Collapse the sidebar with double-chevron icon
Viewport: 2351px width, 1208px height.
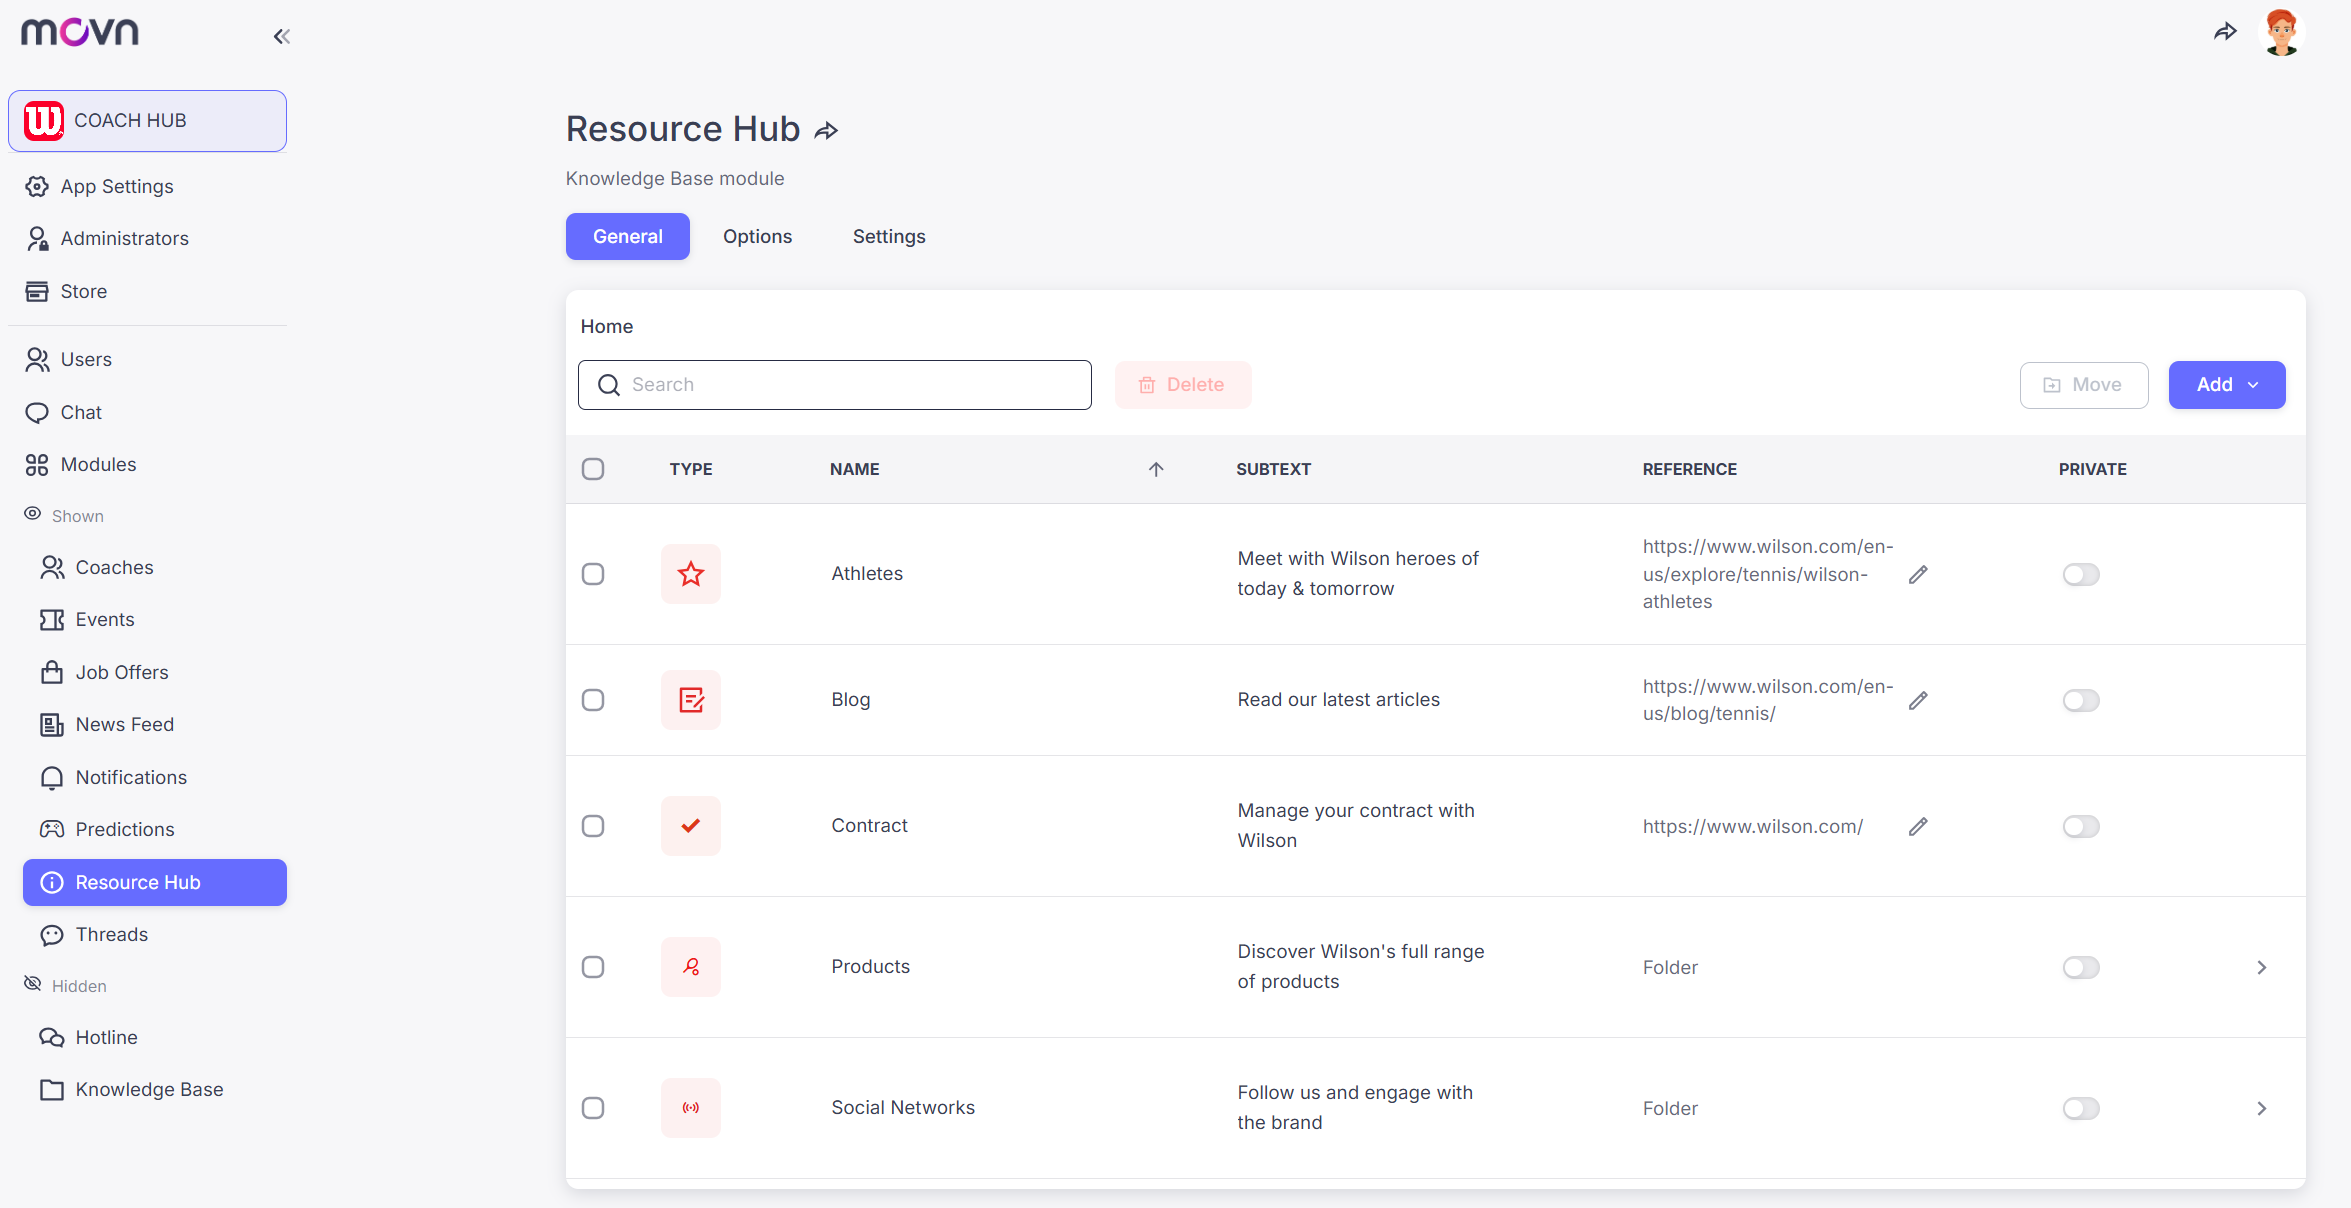coord(282,37)
